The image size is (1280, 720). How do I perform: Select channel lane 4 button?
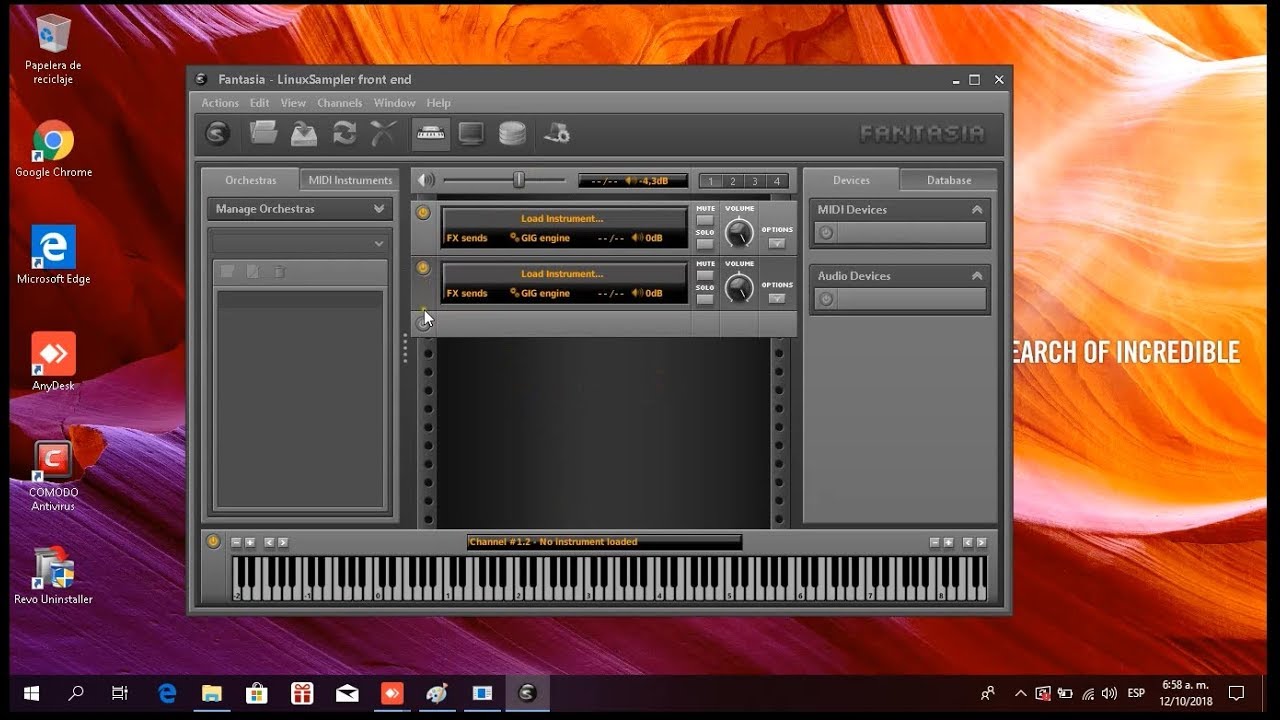(777, 181)
